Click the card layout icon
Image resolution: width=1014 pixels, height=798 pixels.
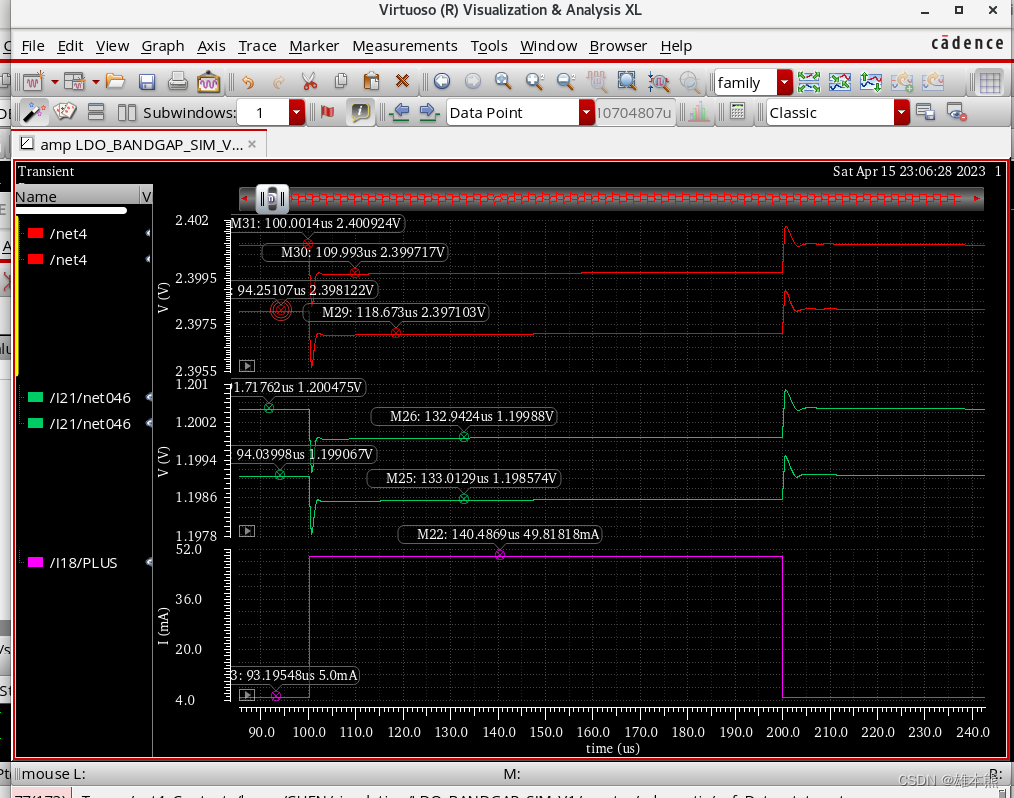pyautogui.click(x=65, y=112)
